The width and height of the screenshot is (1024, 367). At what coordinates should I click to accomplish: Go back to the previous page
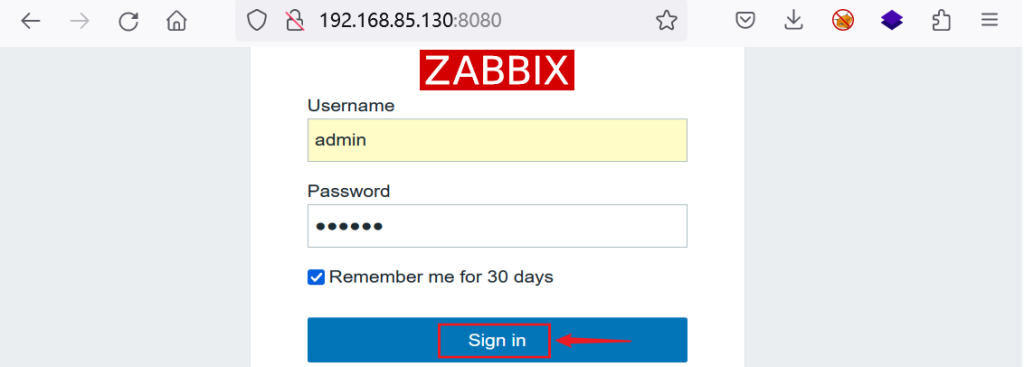(31, 22)
